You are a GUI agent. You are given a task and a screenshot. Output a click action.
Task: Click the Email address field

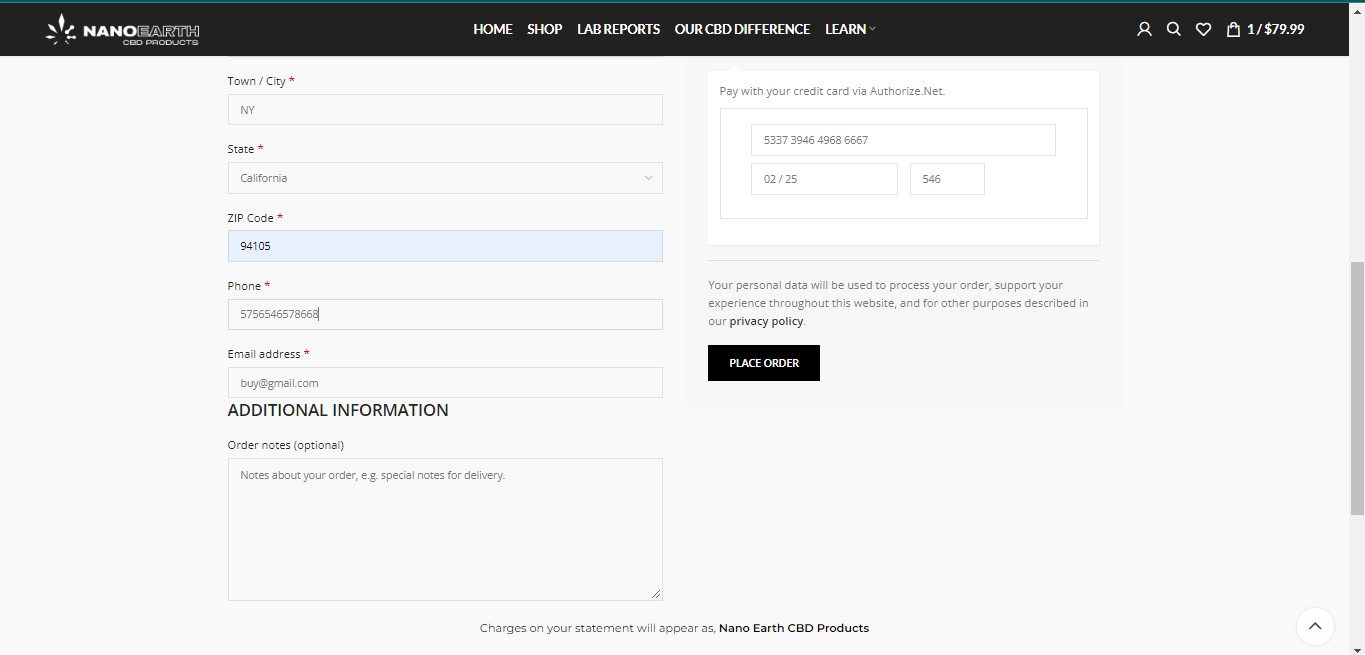(444, 382)
